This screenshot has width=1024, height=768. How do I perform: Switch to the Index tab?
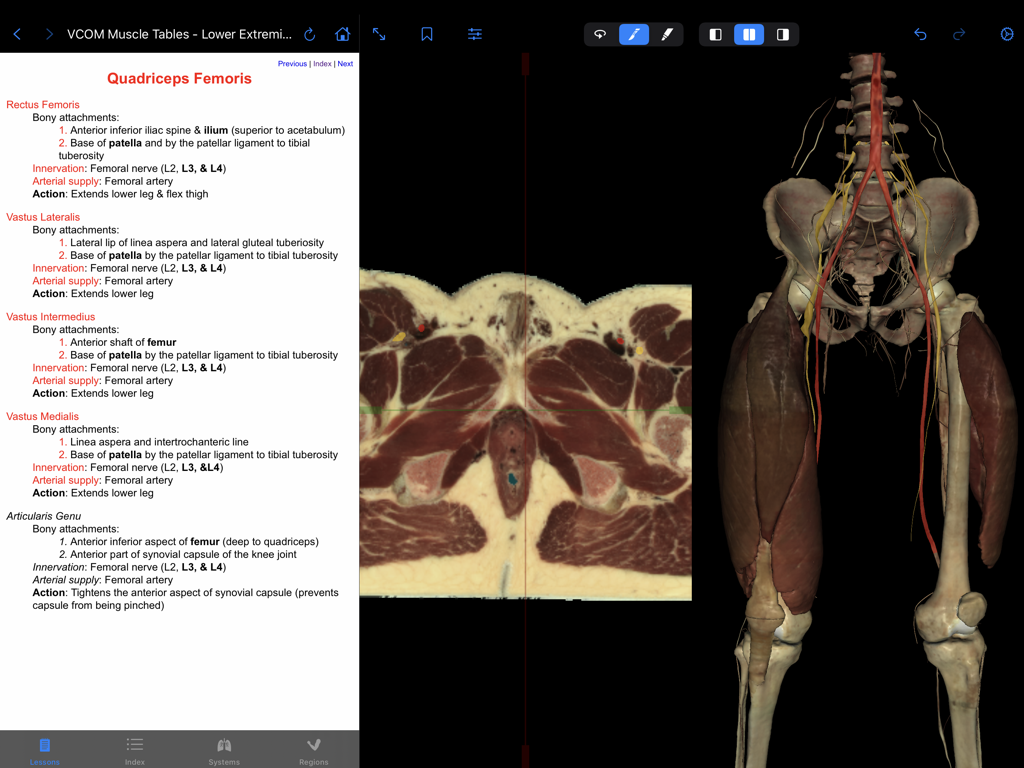coord(134,750)
